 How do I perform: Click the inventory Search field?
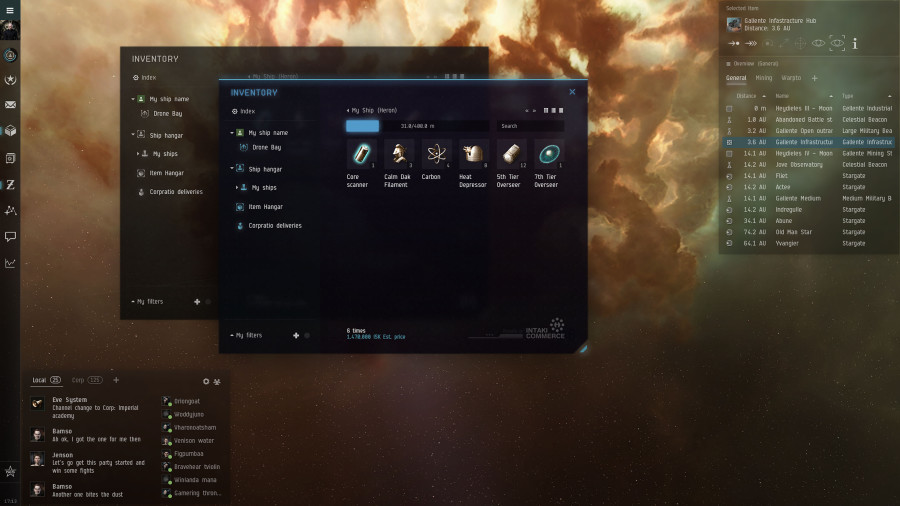pos(530,126)
